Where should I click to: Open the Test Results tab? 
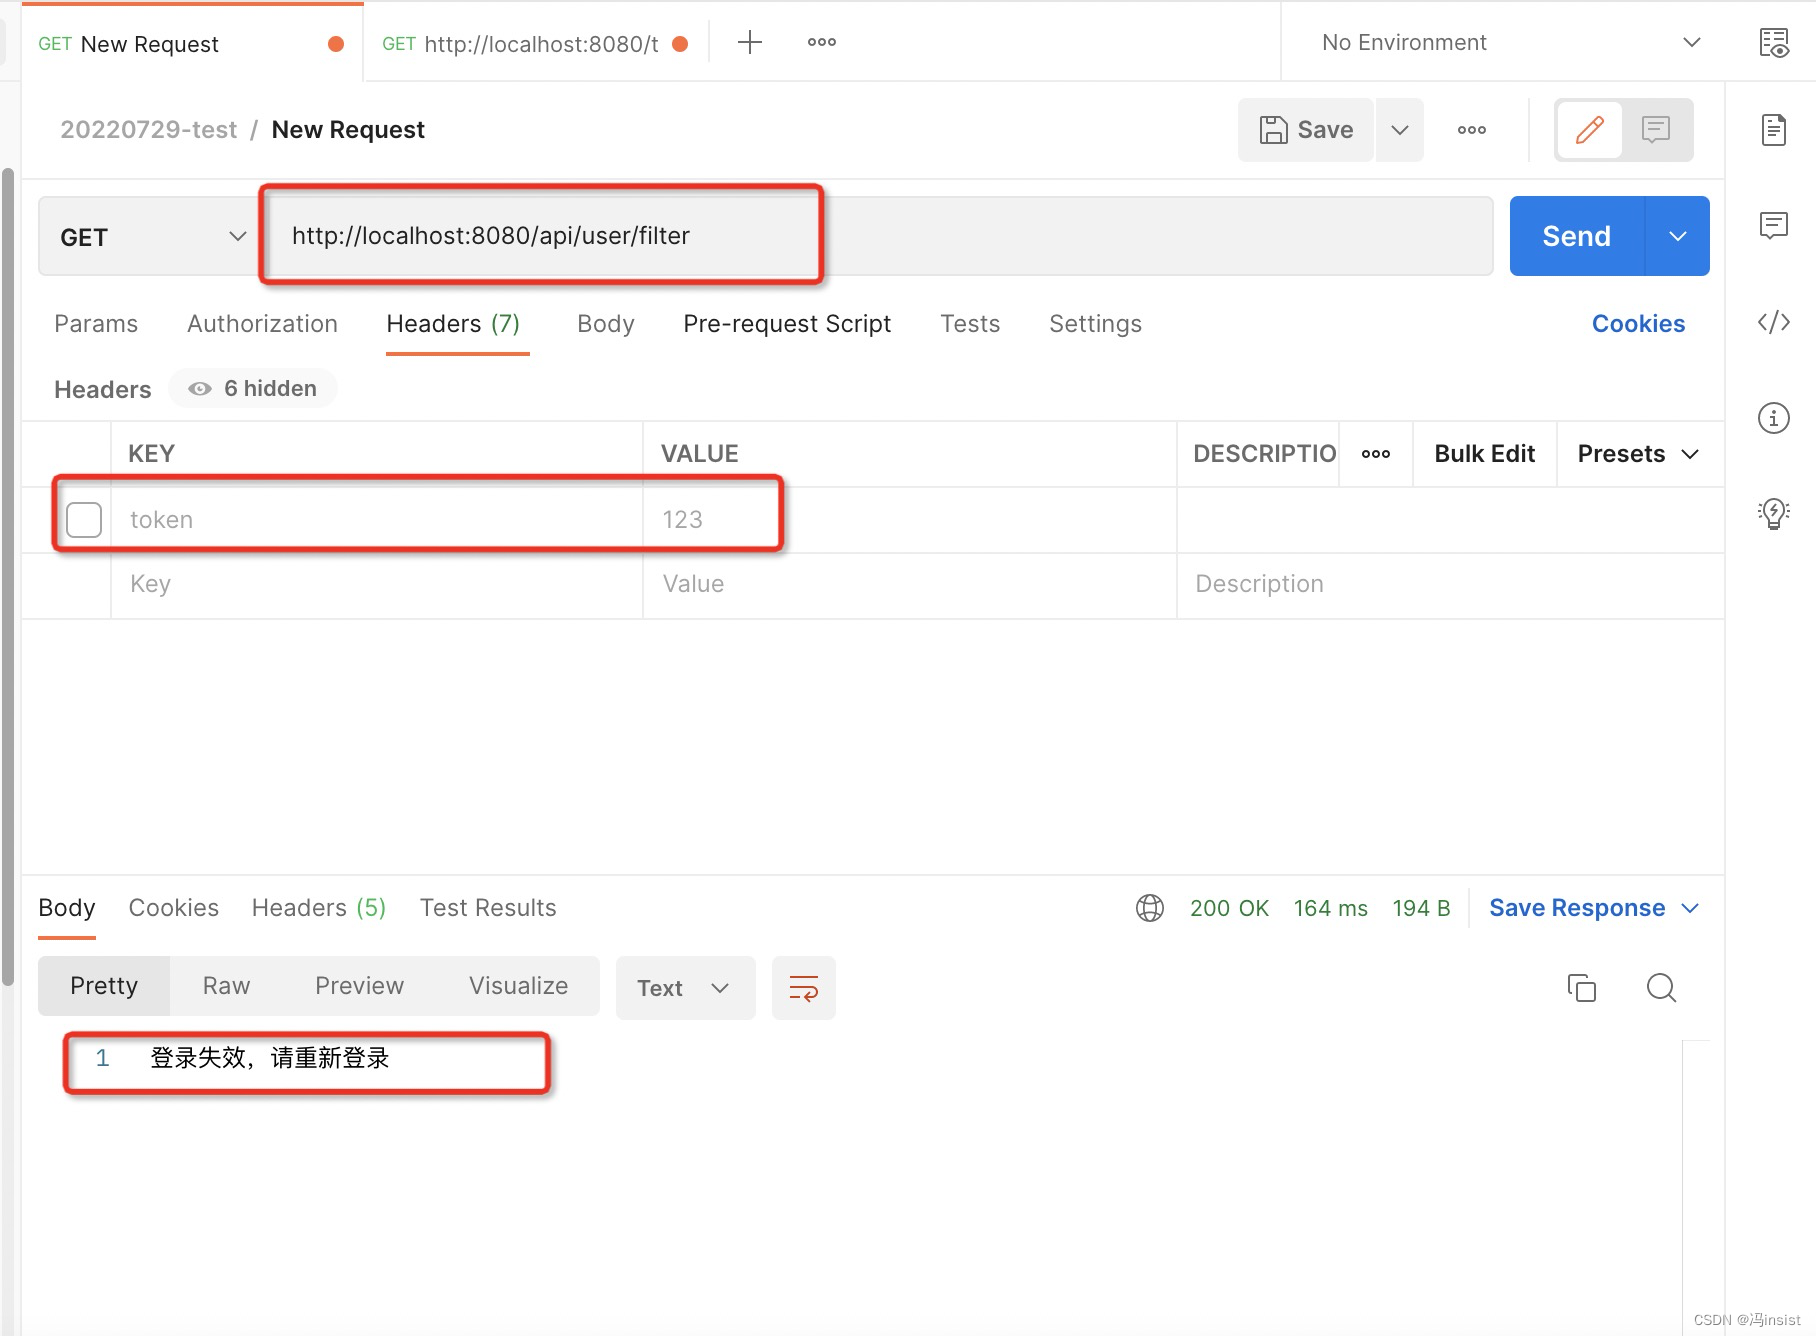(488, 908)
